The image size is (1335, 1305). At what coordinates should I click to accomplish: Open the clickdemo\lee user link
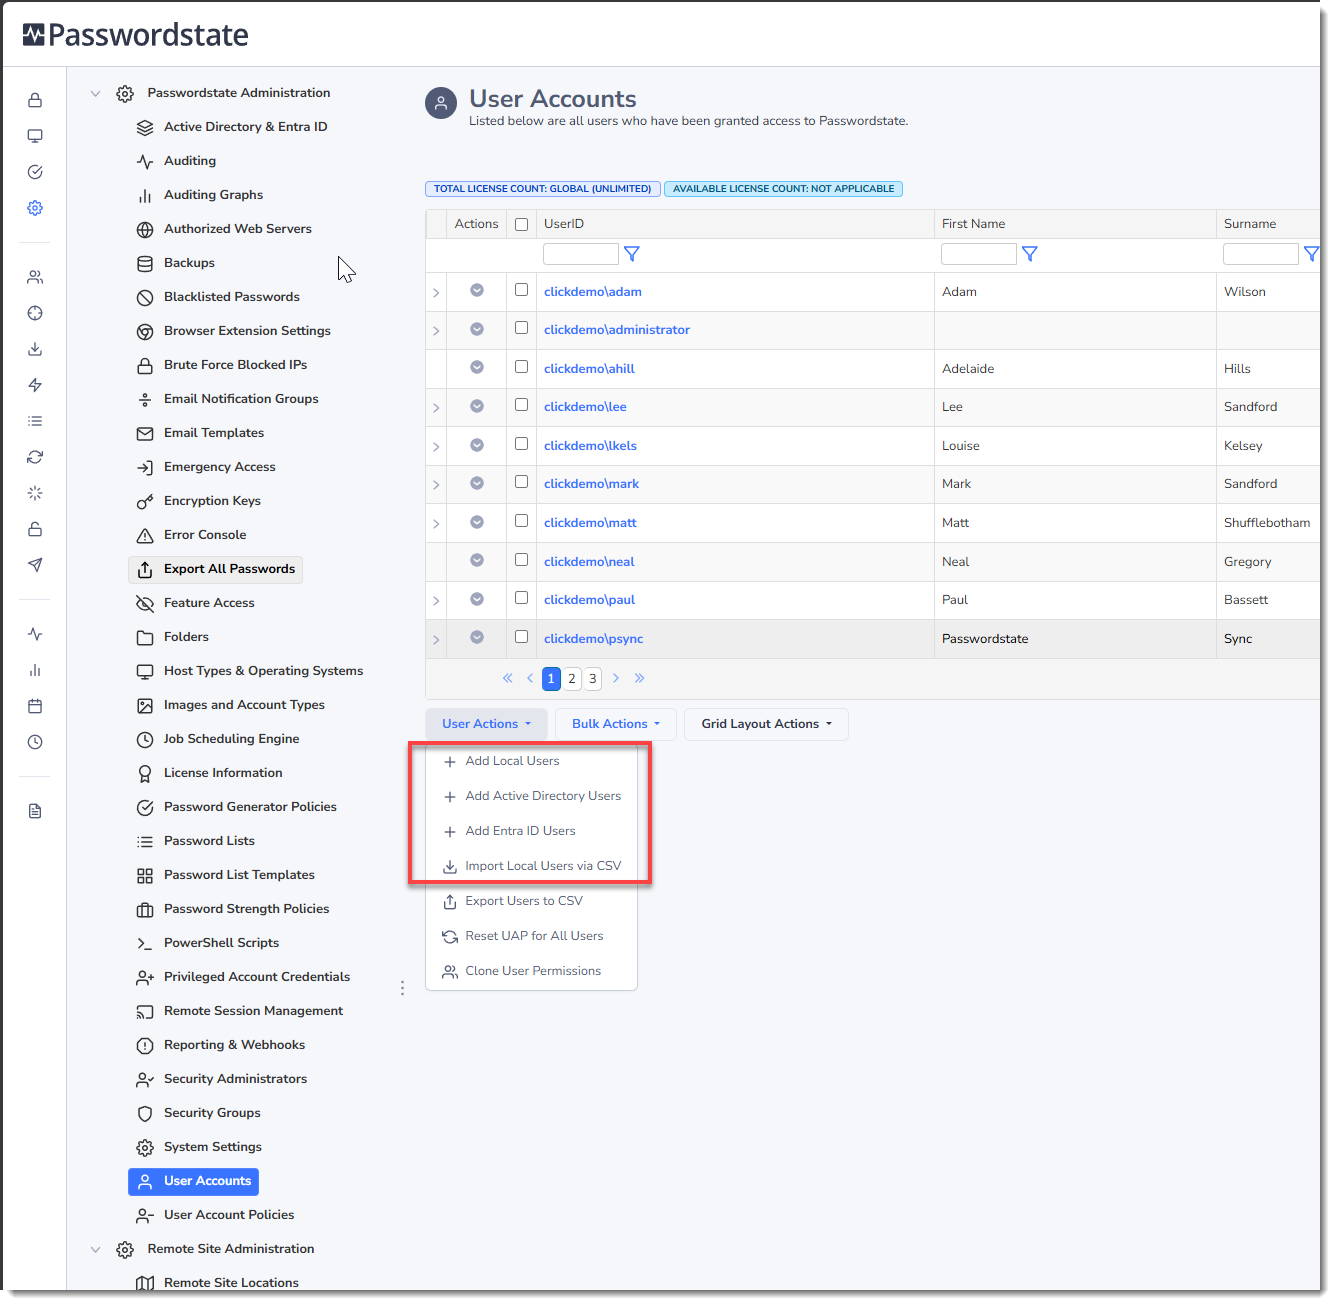585,407
